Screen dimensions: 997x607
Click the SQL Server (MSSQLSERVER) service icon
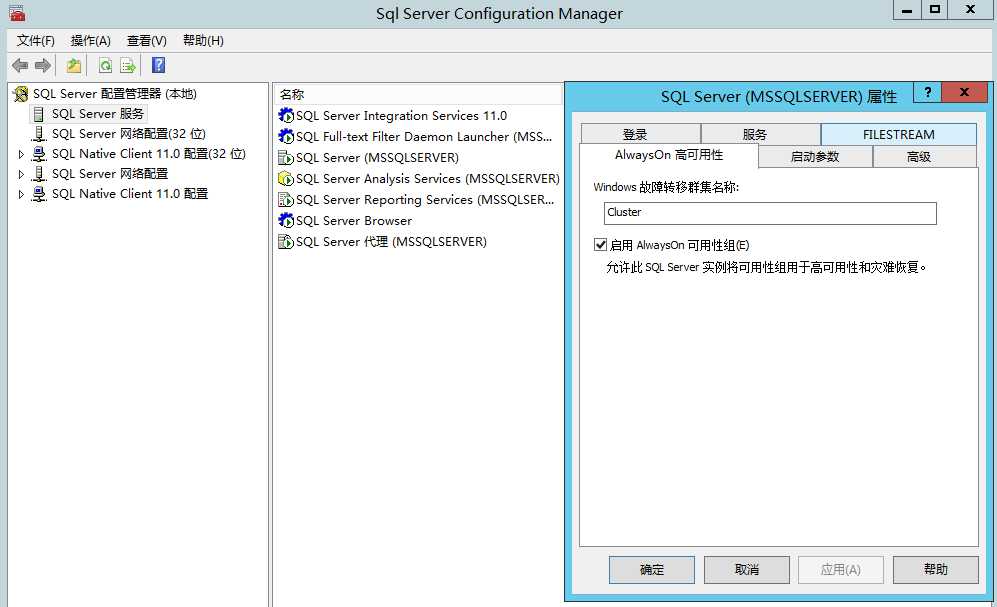click(286, 158)
